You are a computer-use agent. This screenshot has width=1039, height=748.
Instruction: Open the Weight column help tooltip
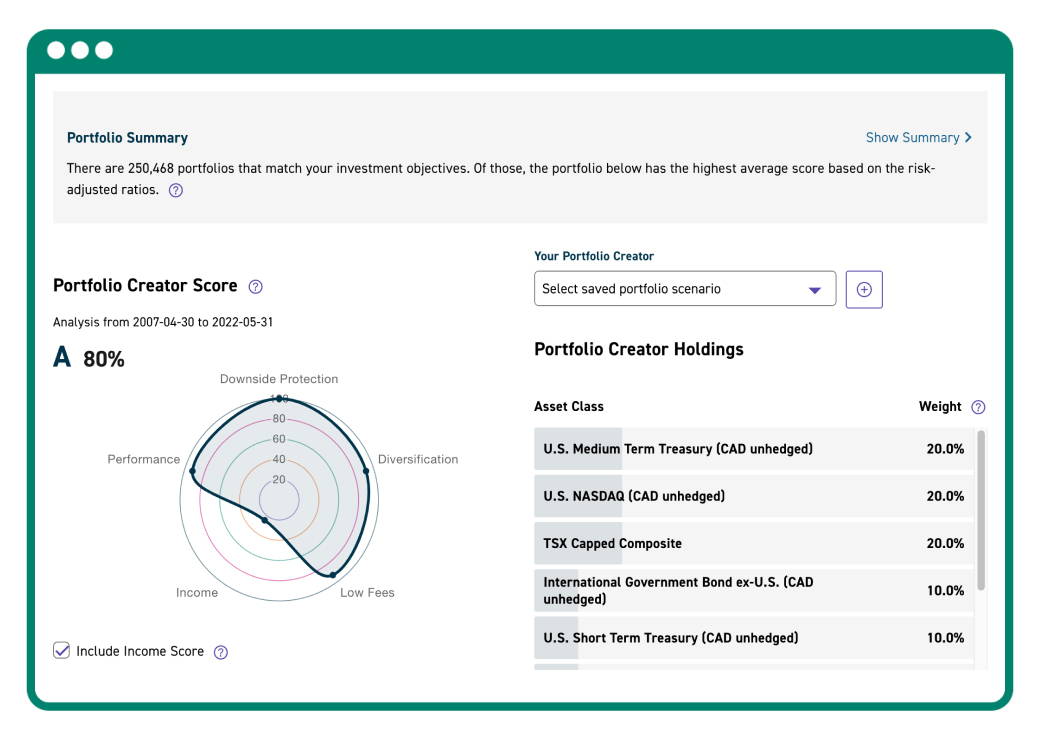(977, 407)
